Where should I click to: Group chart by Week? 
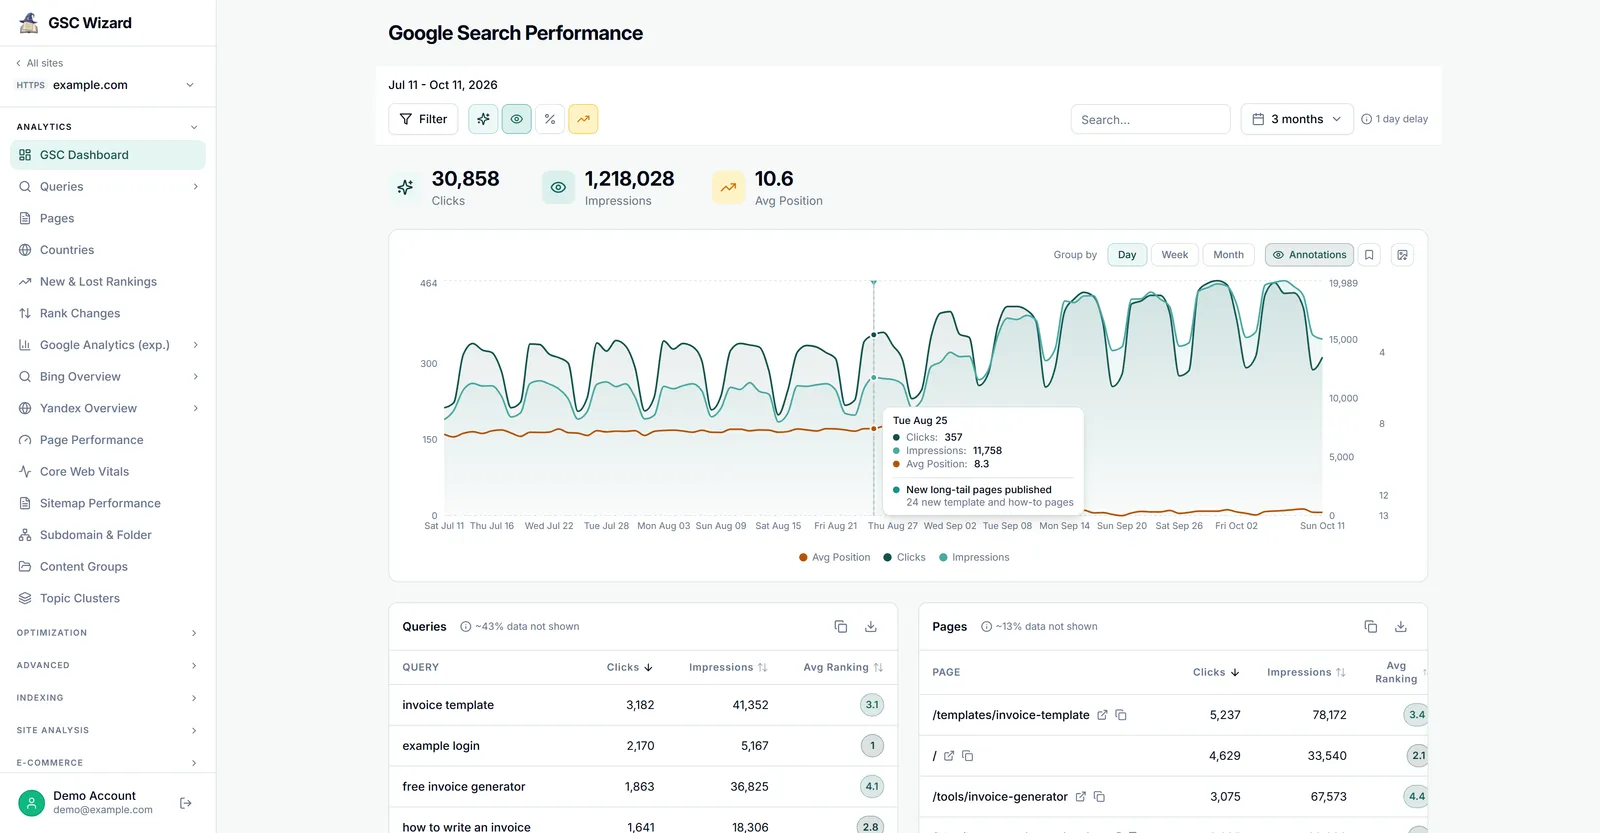pyautogui.click(x=1175, y=255)
